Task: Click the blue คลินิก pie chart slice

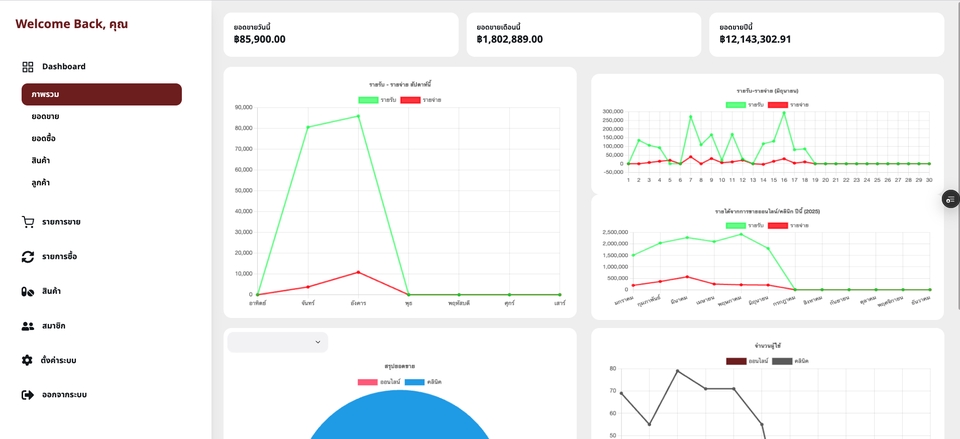Action: [400, 416]
